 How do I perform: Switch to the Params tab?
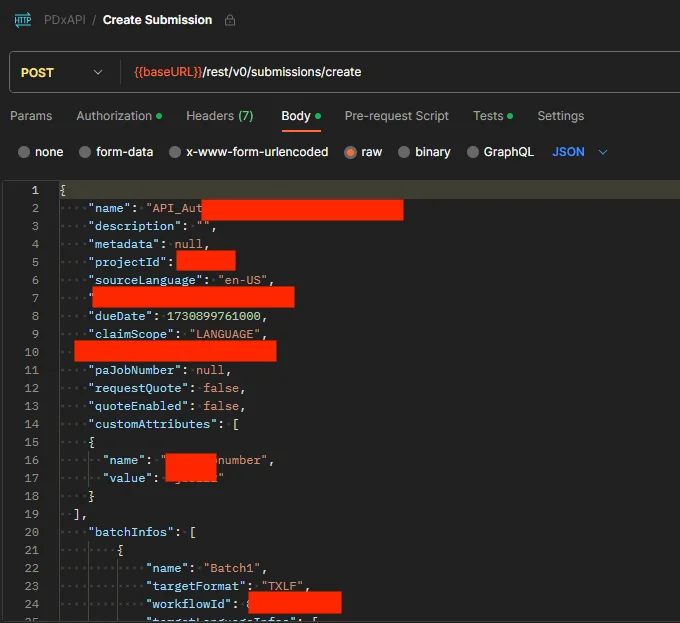[31, 116]
